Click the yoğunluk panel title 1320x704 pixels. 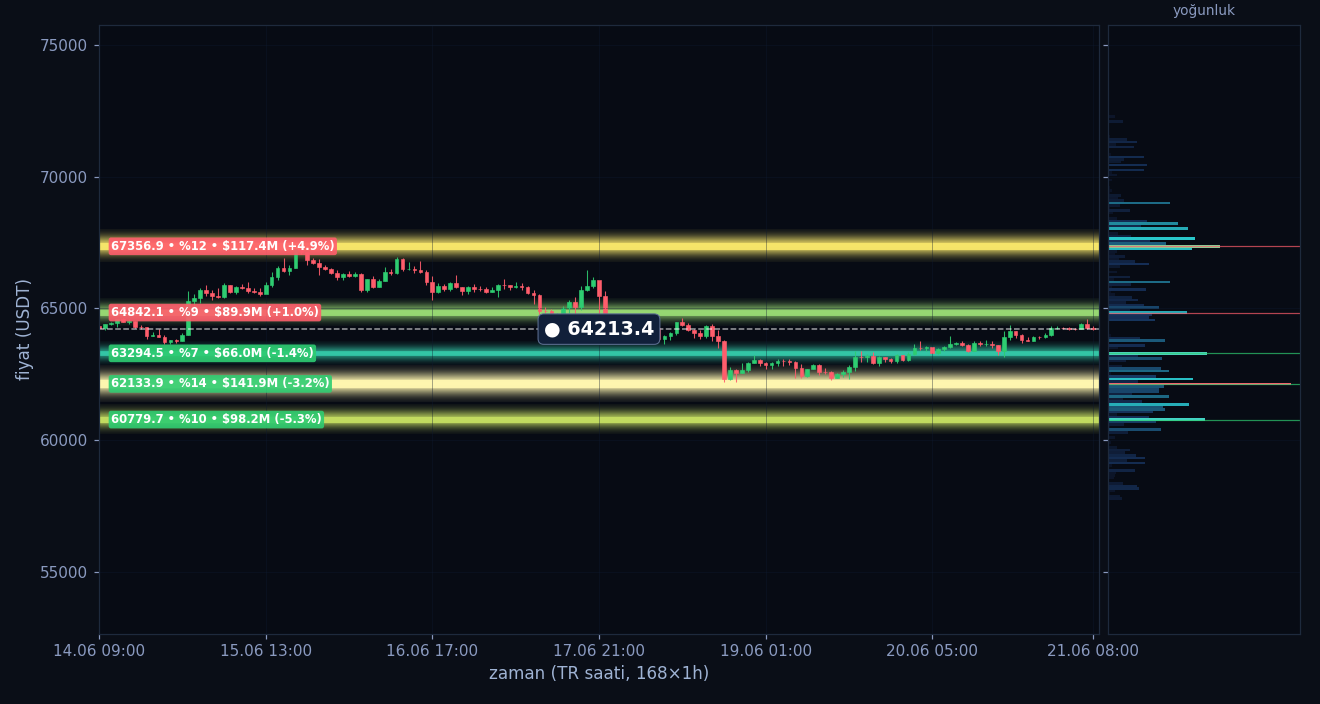(1204, 11)
